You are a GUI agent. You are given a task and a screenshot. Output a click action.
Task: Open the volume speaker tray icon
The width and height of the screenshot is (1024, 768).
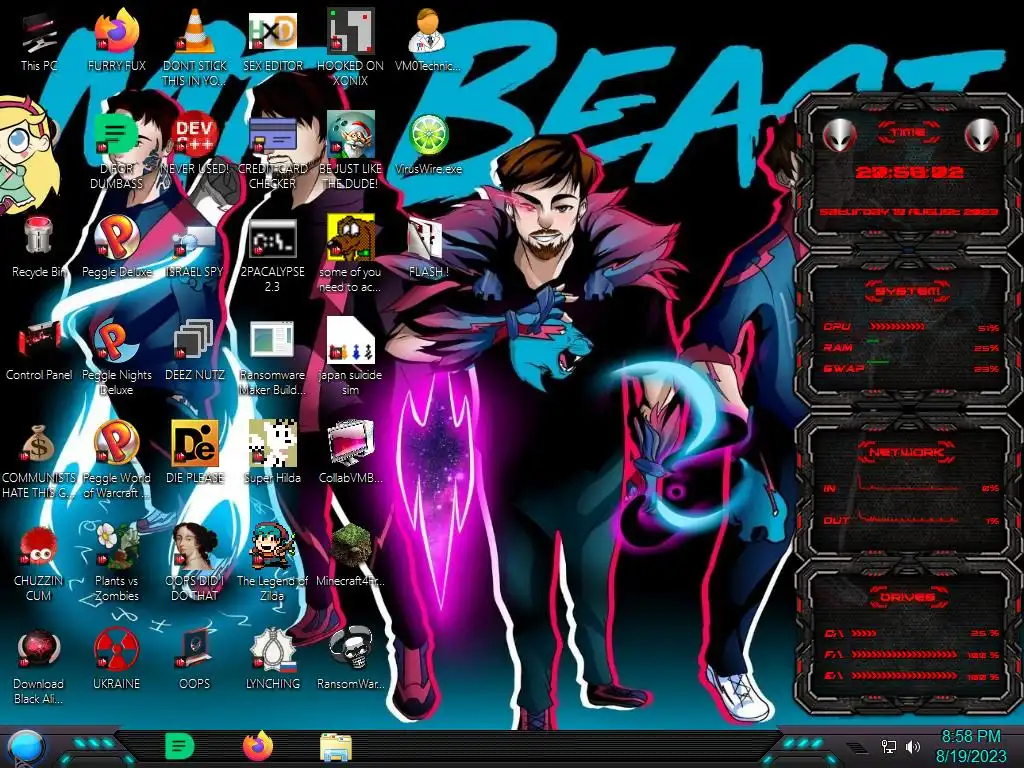913,746
